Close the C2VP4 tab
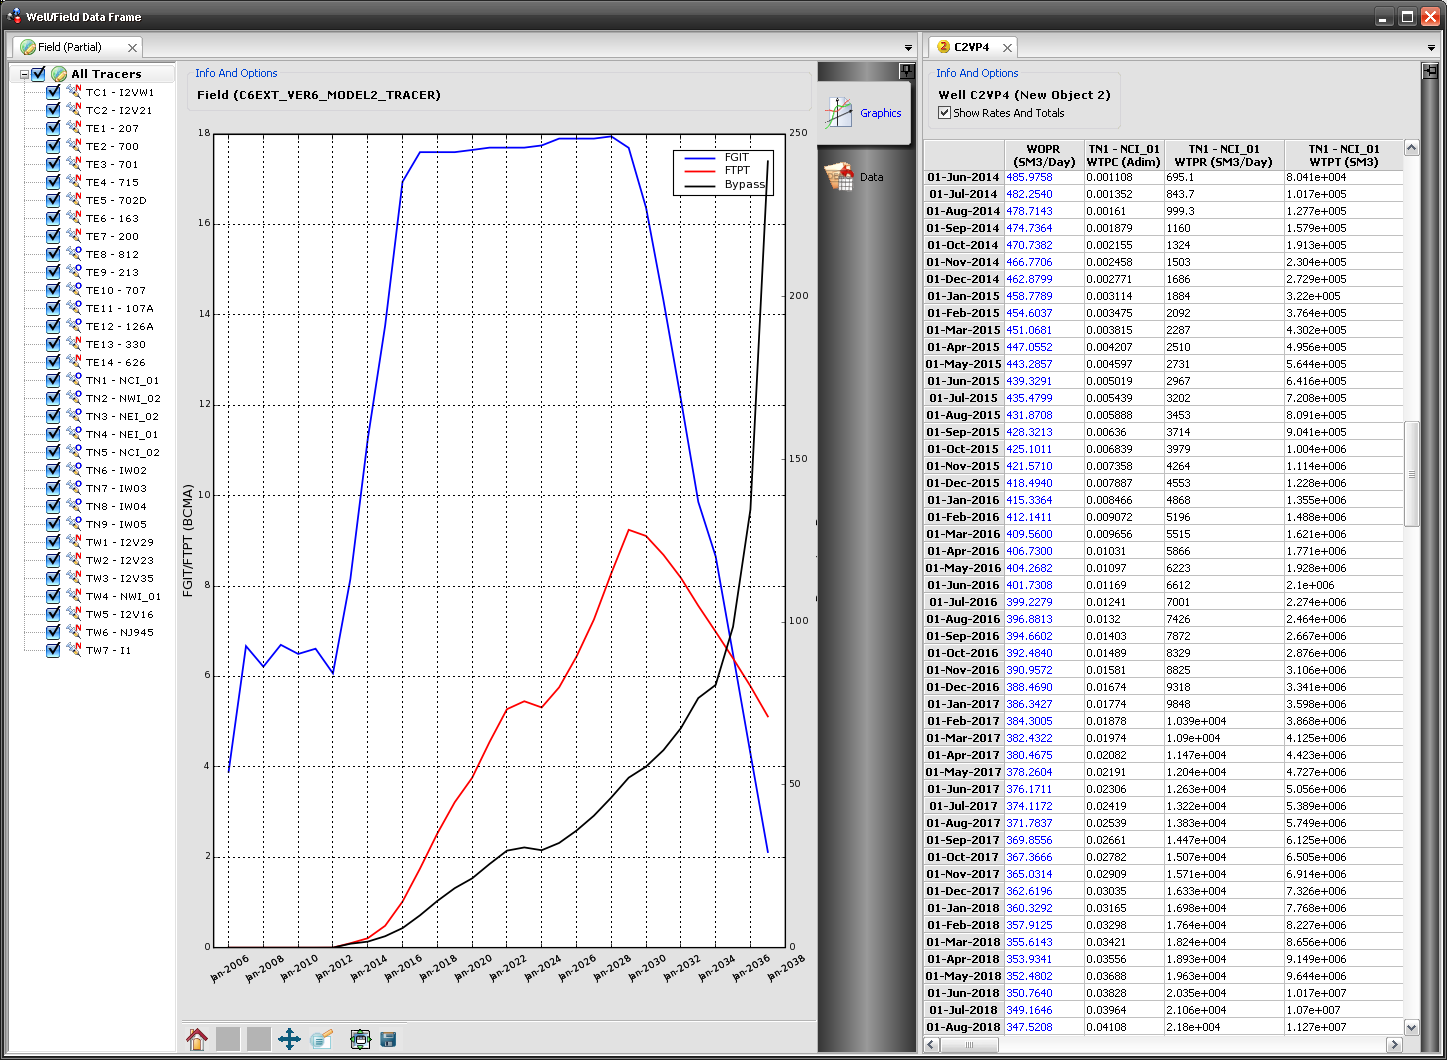1447x1060 pixels. pos(1007,47)
